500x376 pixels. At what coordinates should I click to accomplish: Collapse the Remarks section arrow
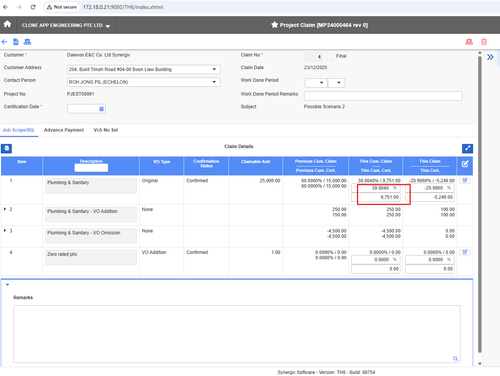click(7, 285)
